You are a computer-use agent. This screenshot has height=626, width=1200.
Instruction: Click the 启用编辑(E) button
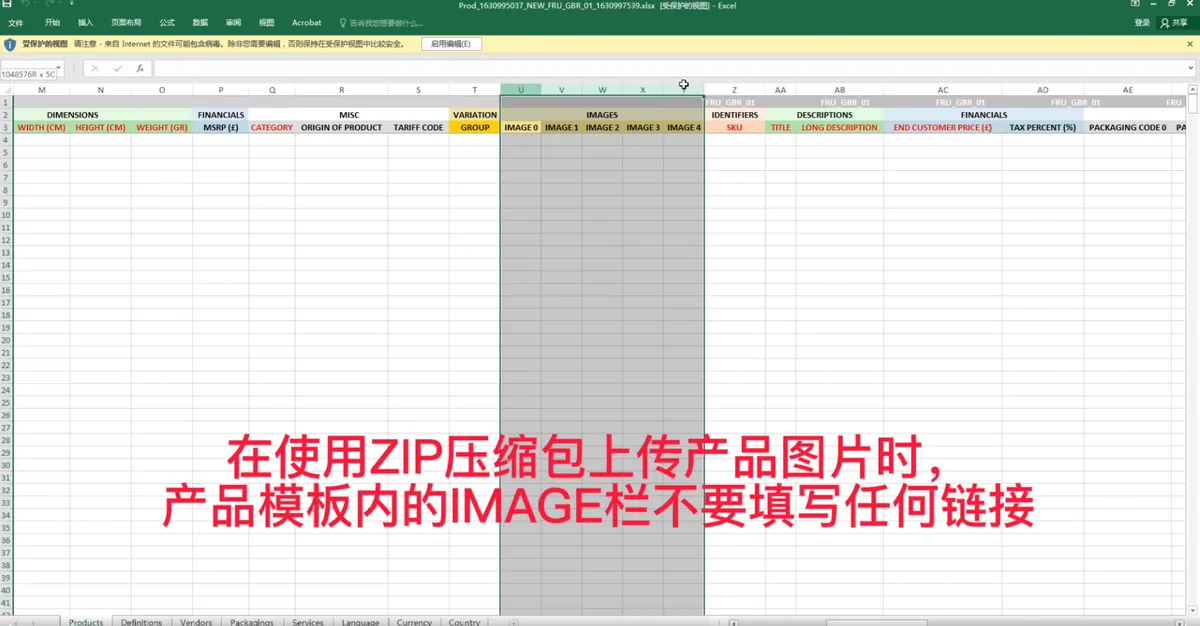(452, 44)
